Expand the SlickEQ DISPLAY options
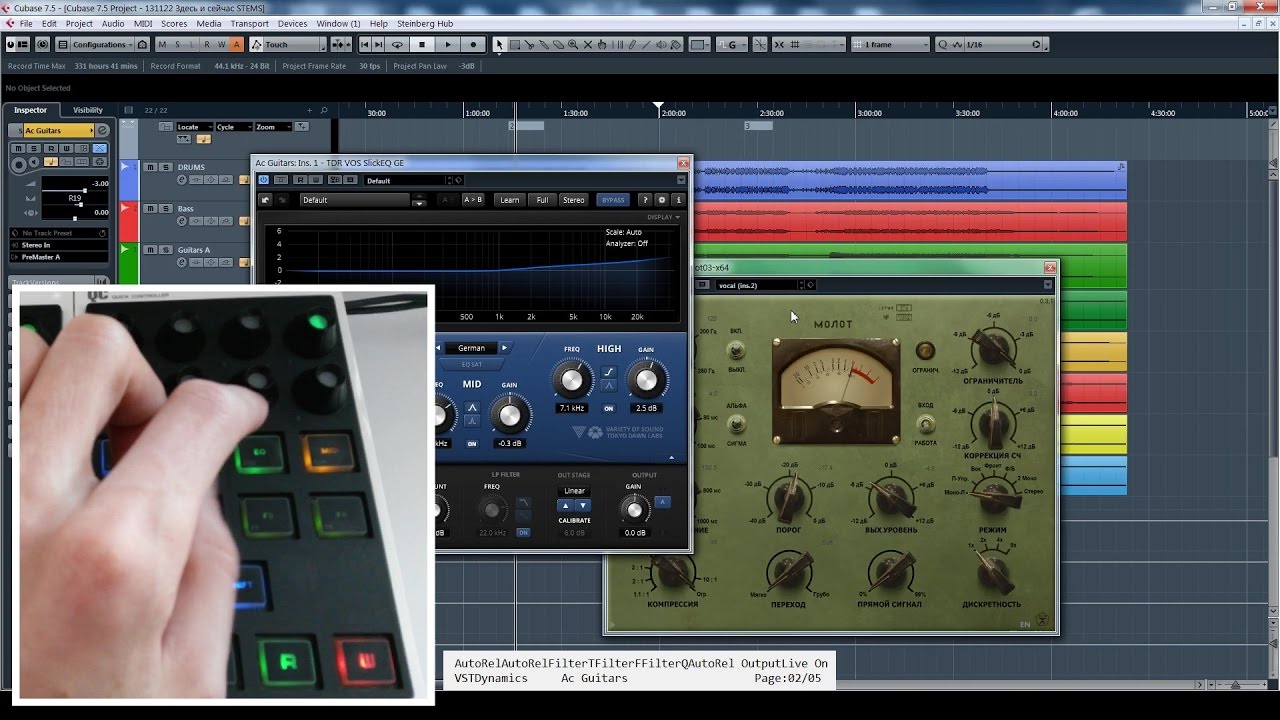The width and height of the screenshot is (1280, 720). (x=663, y=217)
